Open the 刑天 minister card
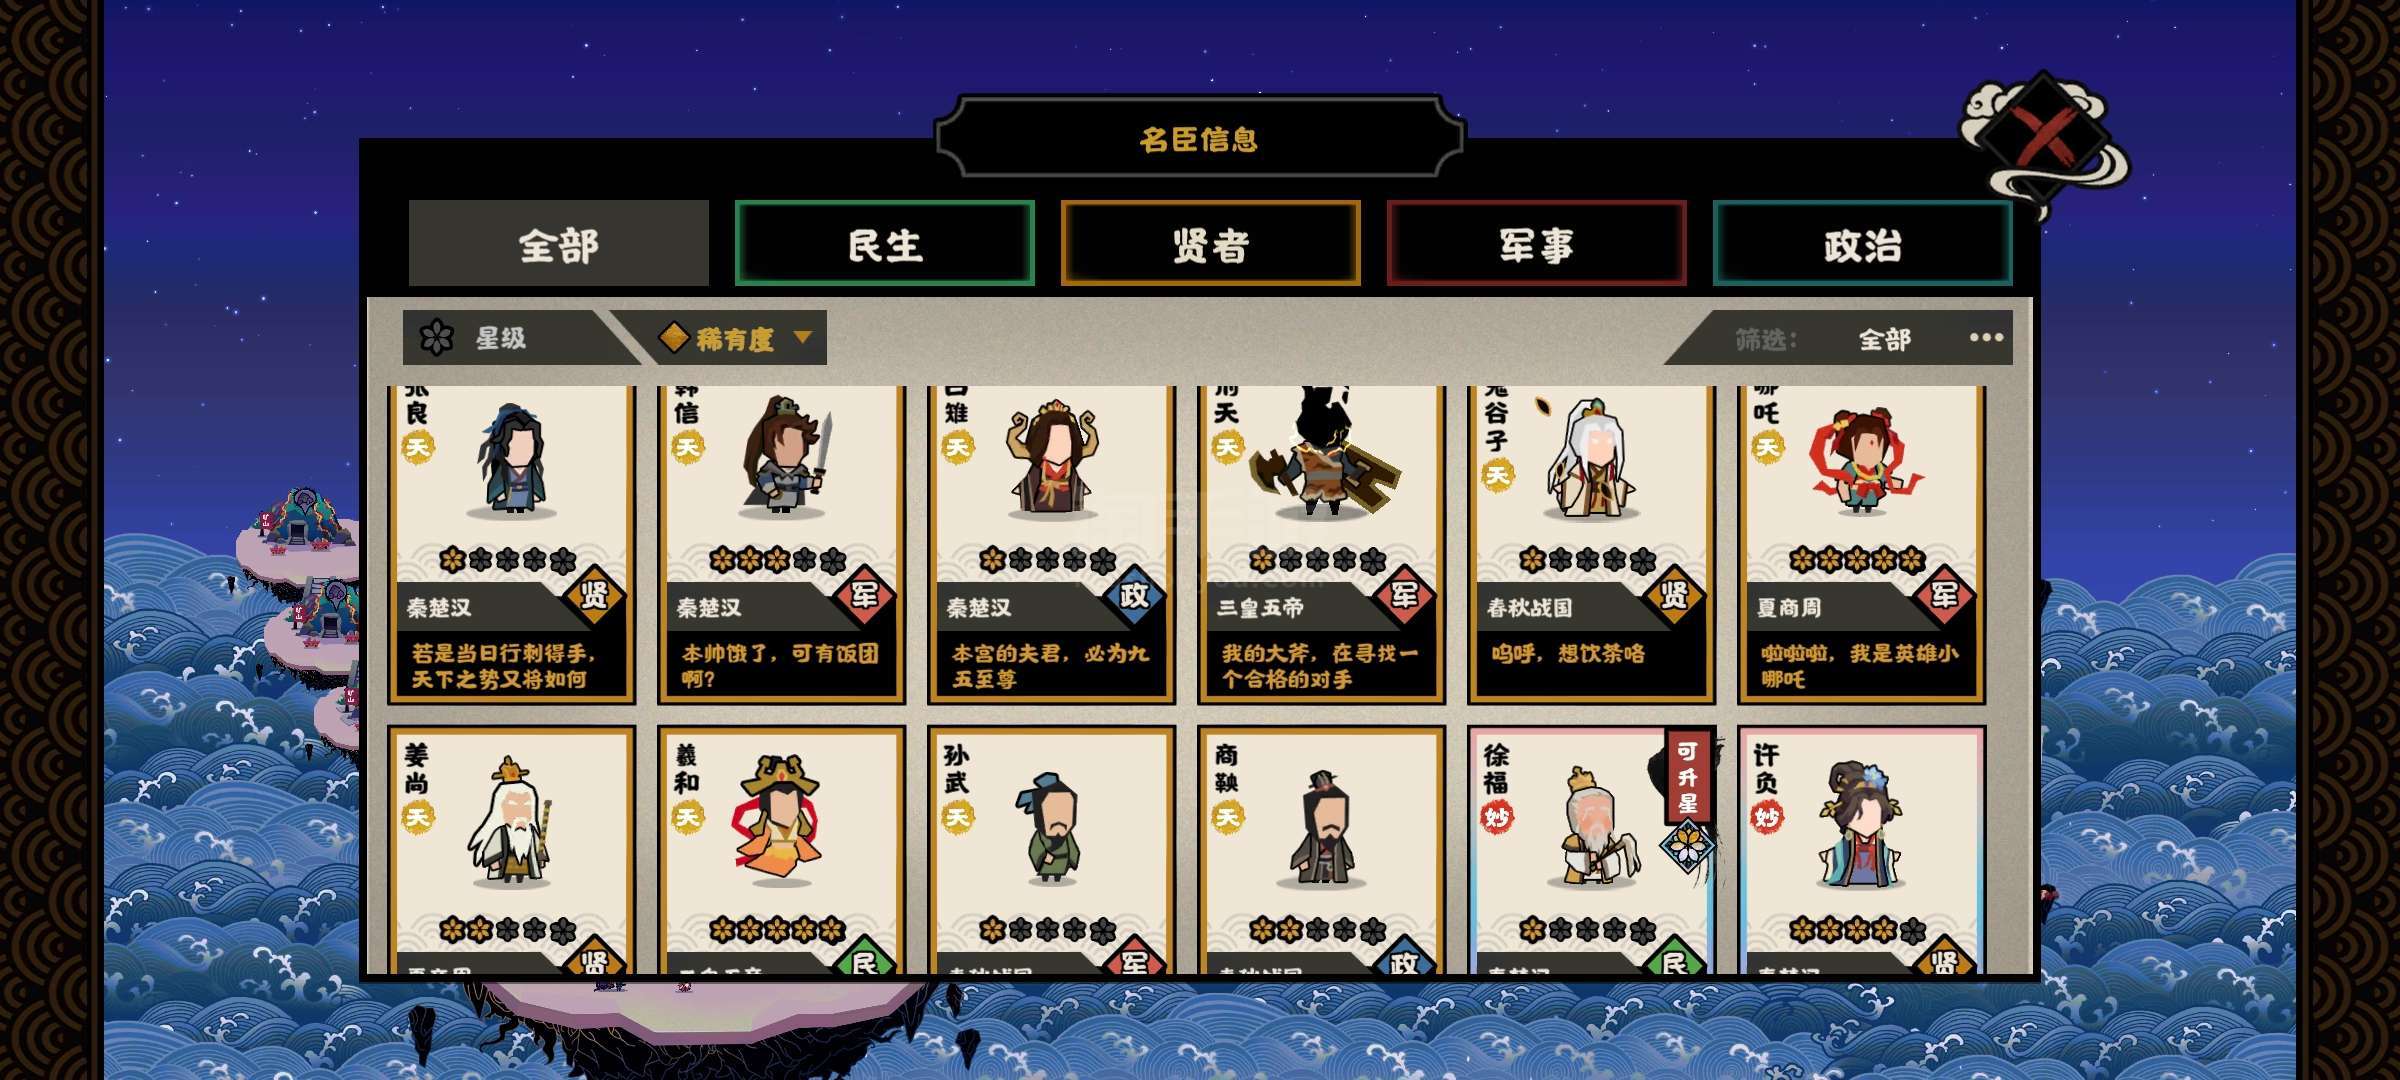This screenshot has width=2400, height=1080. click(1321, 543)
